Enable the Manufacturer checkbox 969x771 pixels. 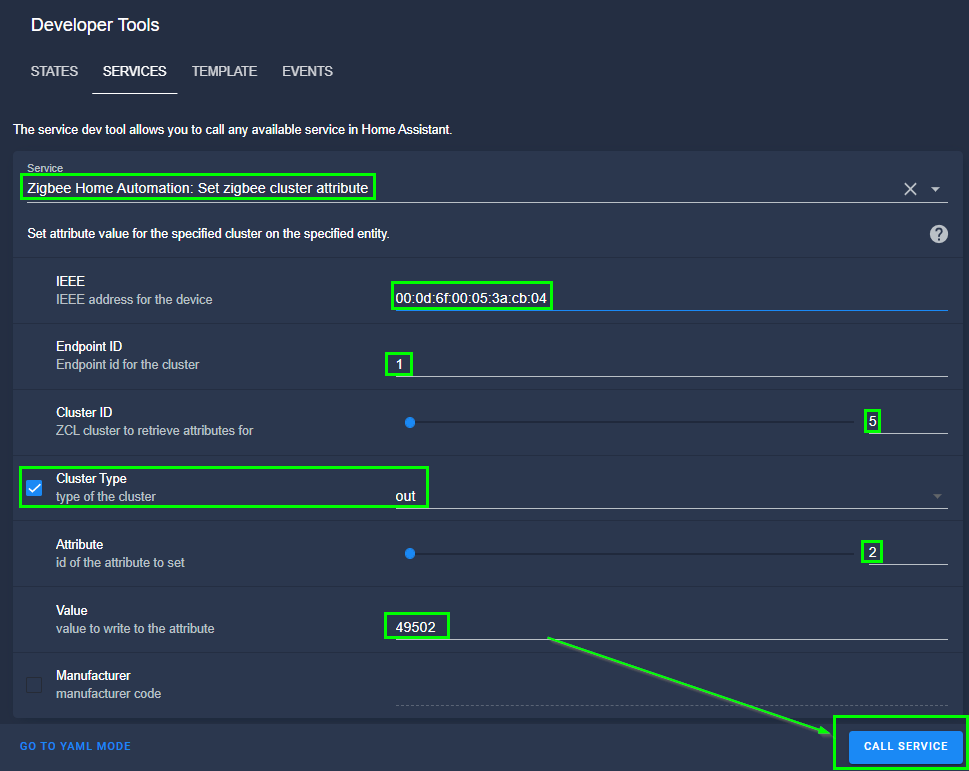(x=34, y=685)
